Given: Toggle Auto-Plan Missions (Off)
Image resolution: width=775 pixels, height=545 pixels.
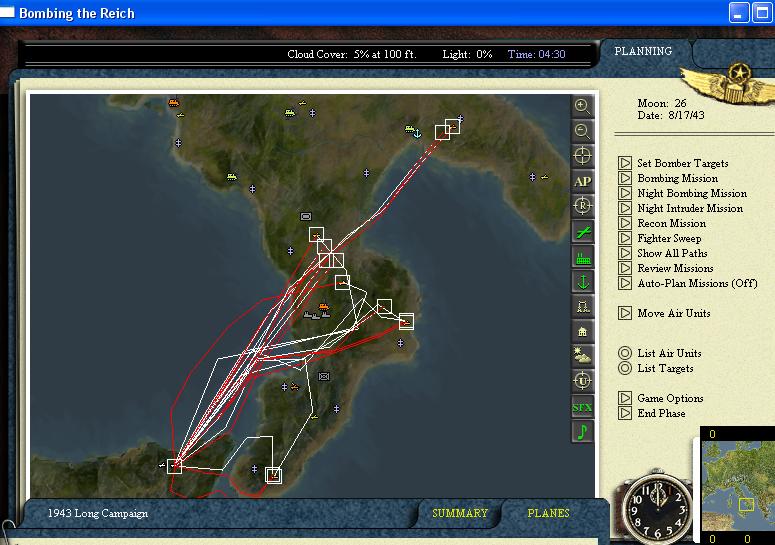Looking at the screenshot, I should 697,283.
